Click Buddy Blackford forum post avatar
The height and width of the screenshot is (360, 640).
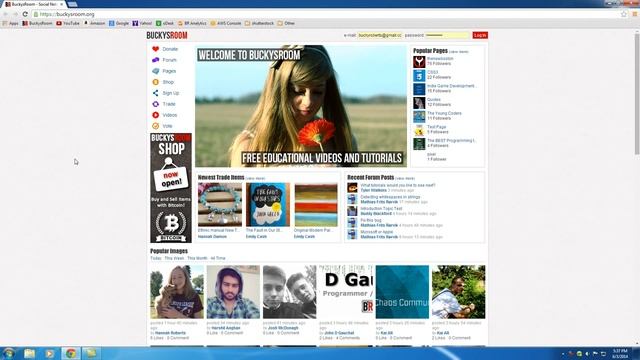[x=352, y=211]
